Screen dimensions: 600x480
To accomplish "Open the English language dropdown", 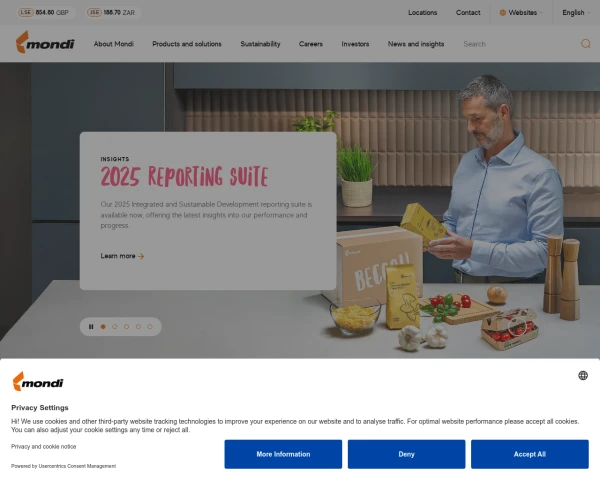I will [576, 13].
